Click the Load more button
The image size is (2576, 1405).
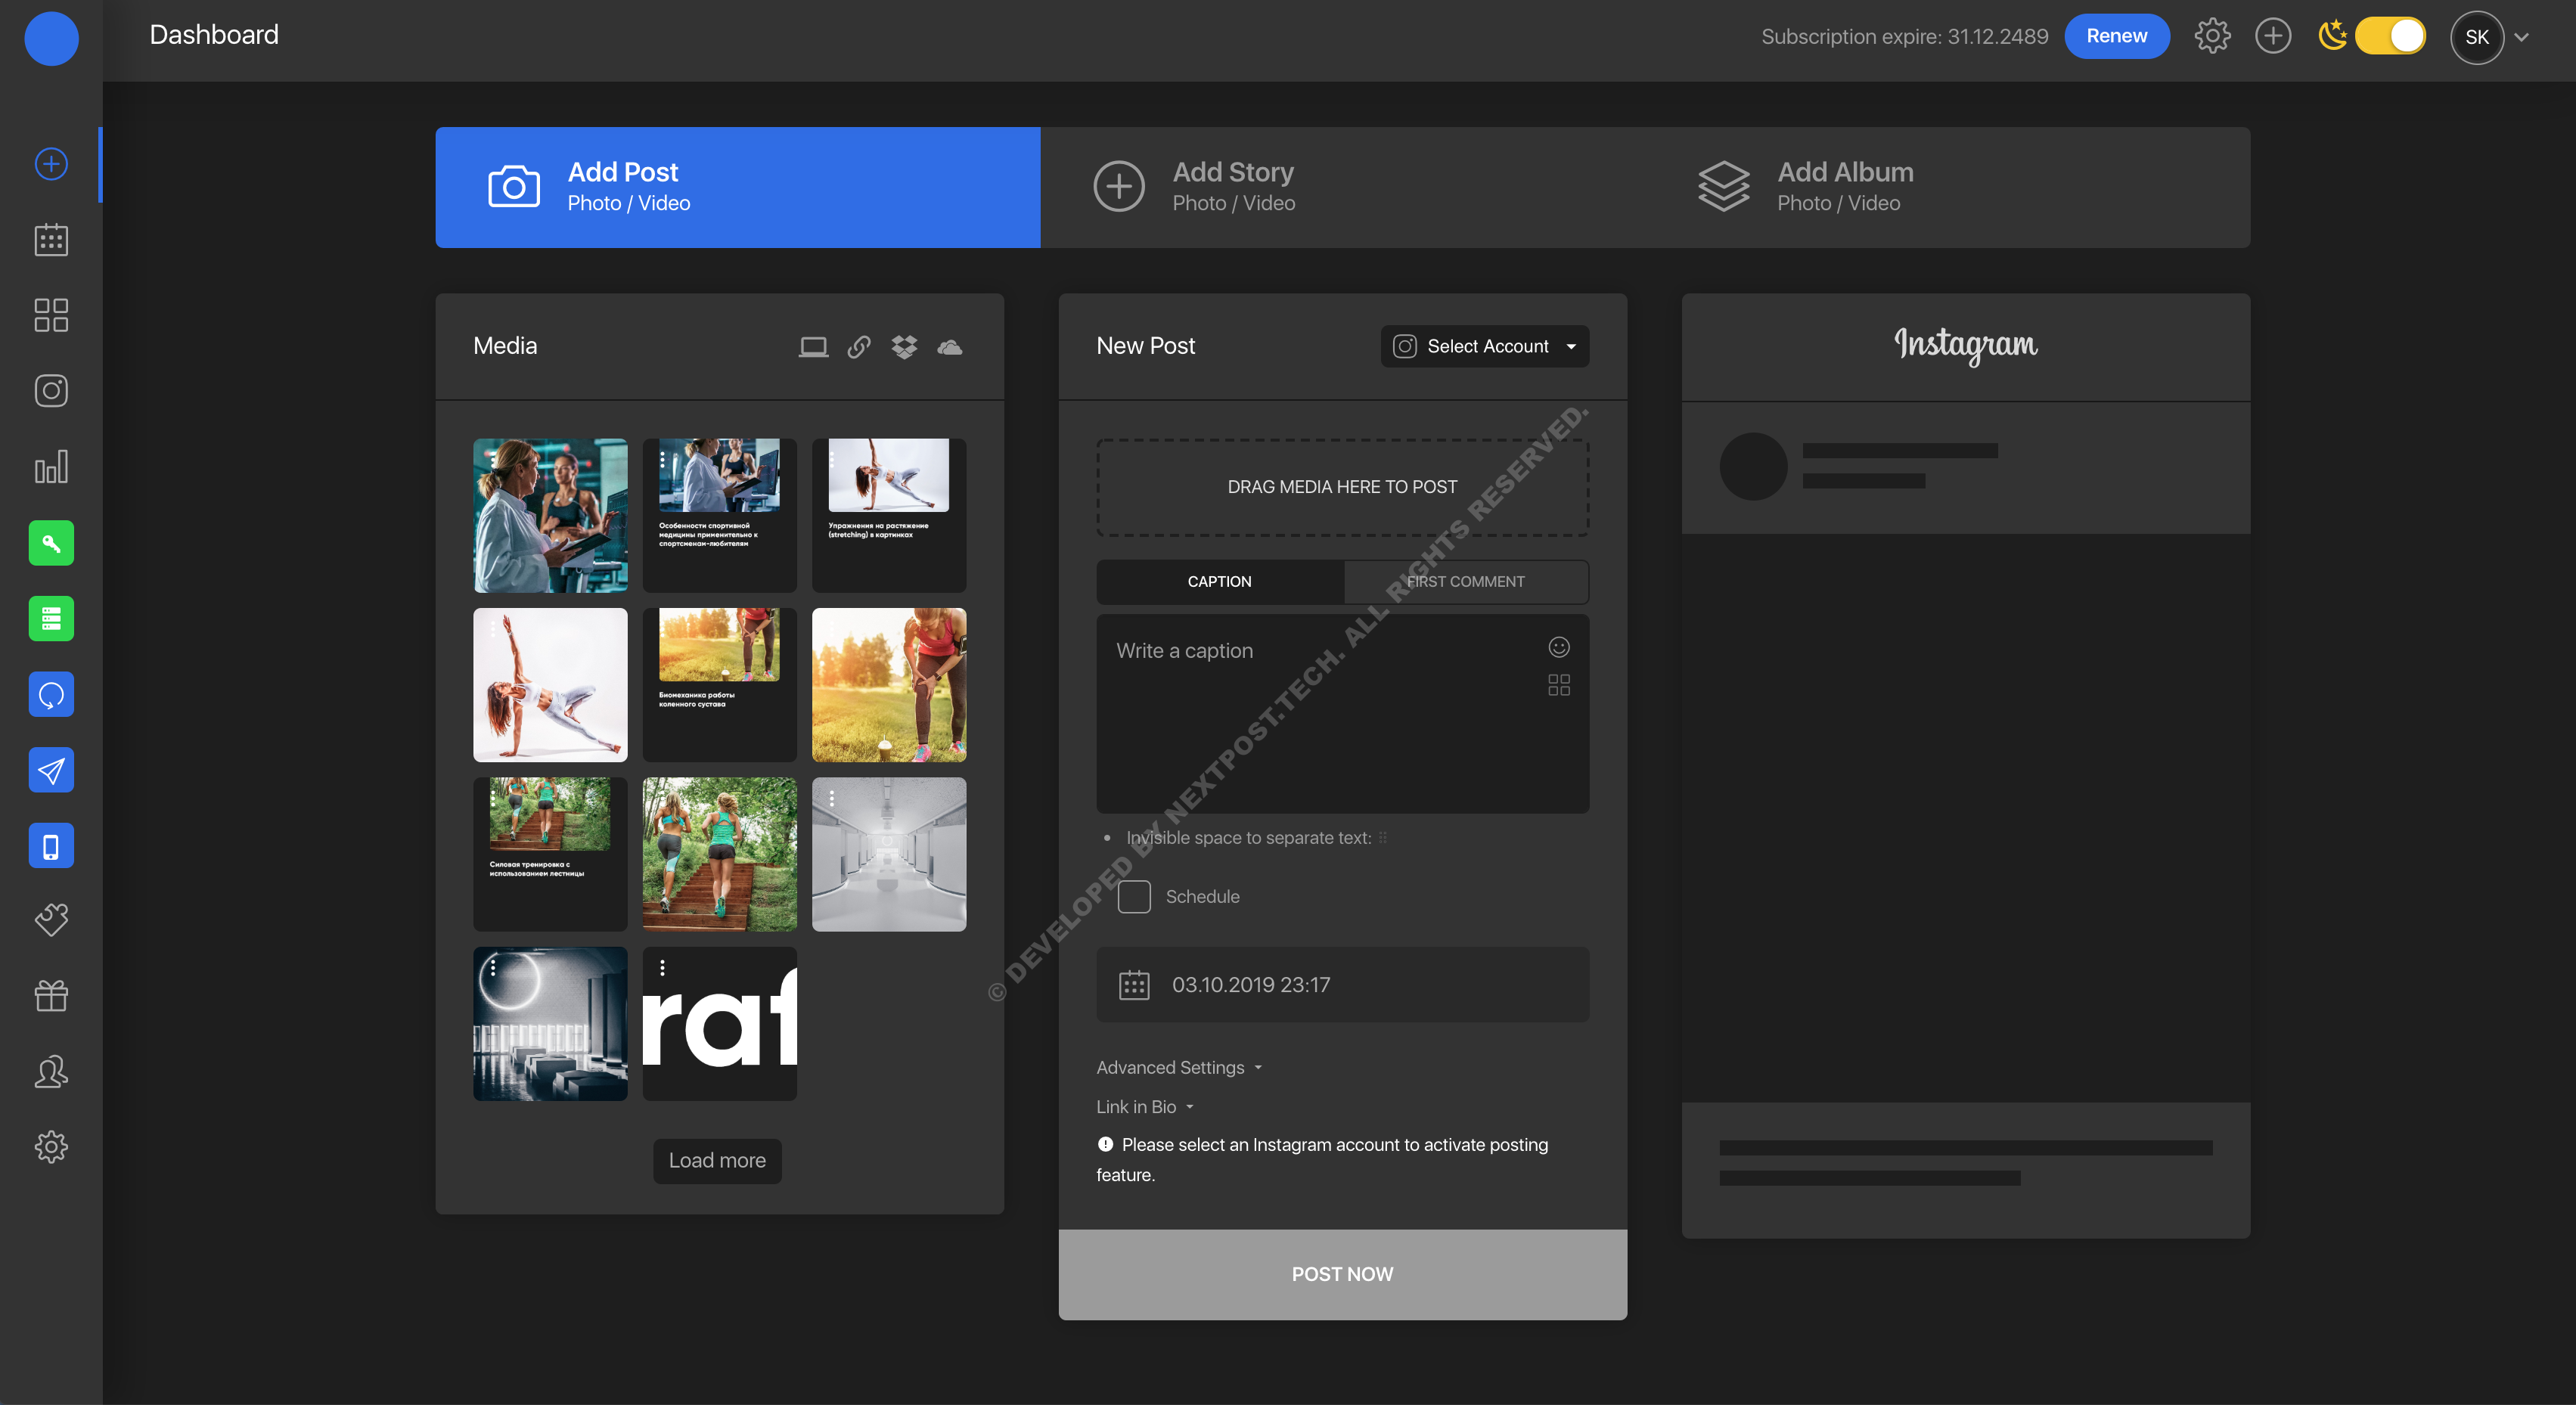(x=717, y=1160)
